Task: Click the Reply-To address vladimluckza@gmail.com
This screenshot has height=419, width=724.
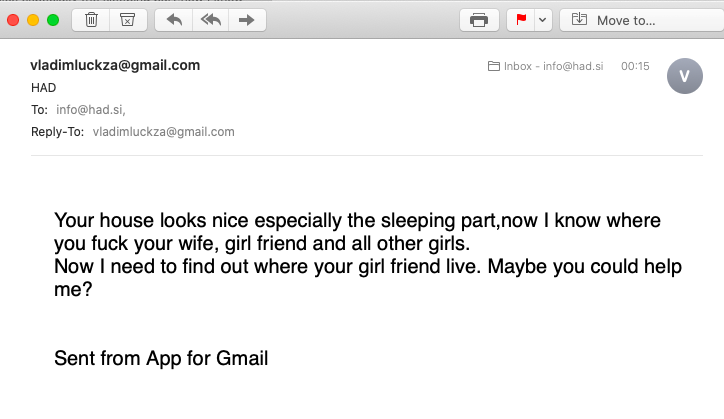Action: click(163, 132)
